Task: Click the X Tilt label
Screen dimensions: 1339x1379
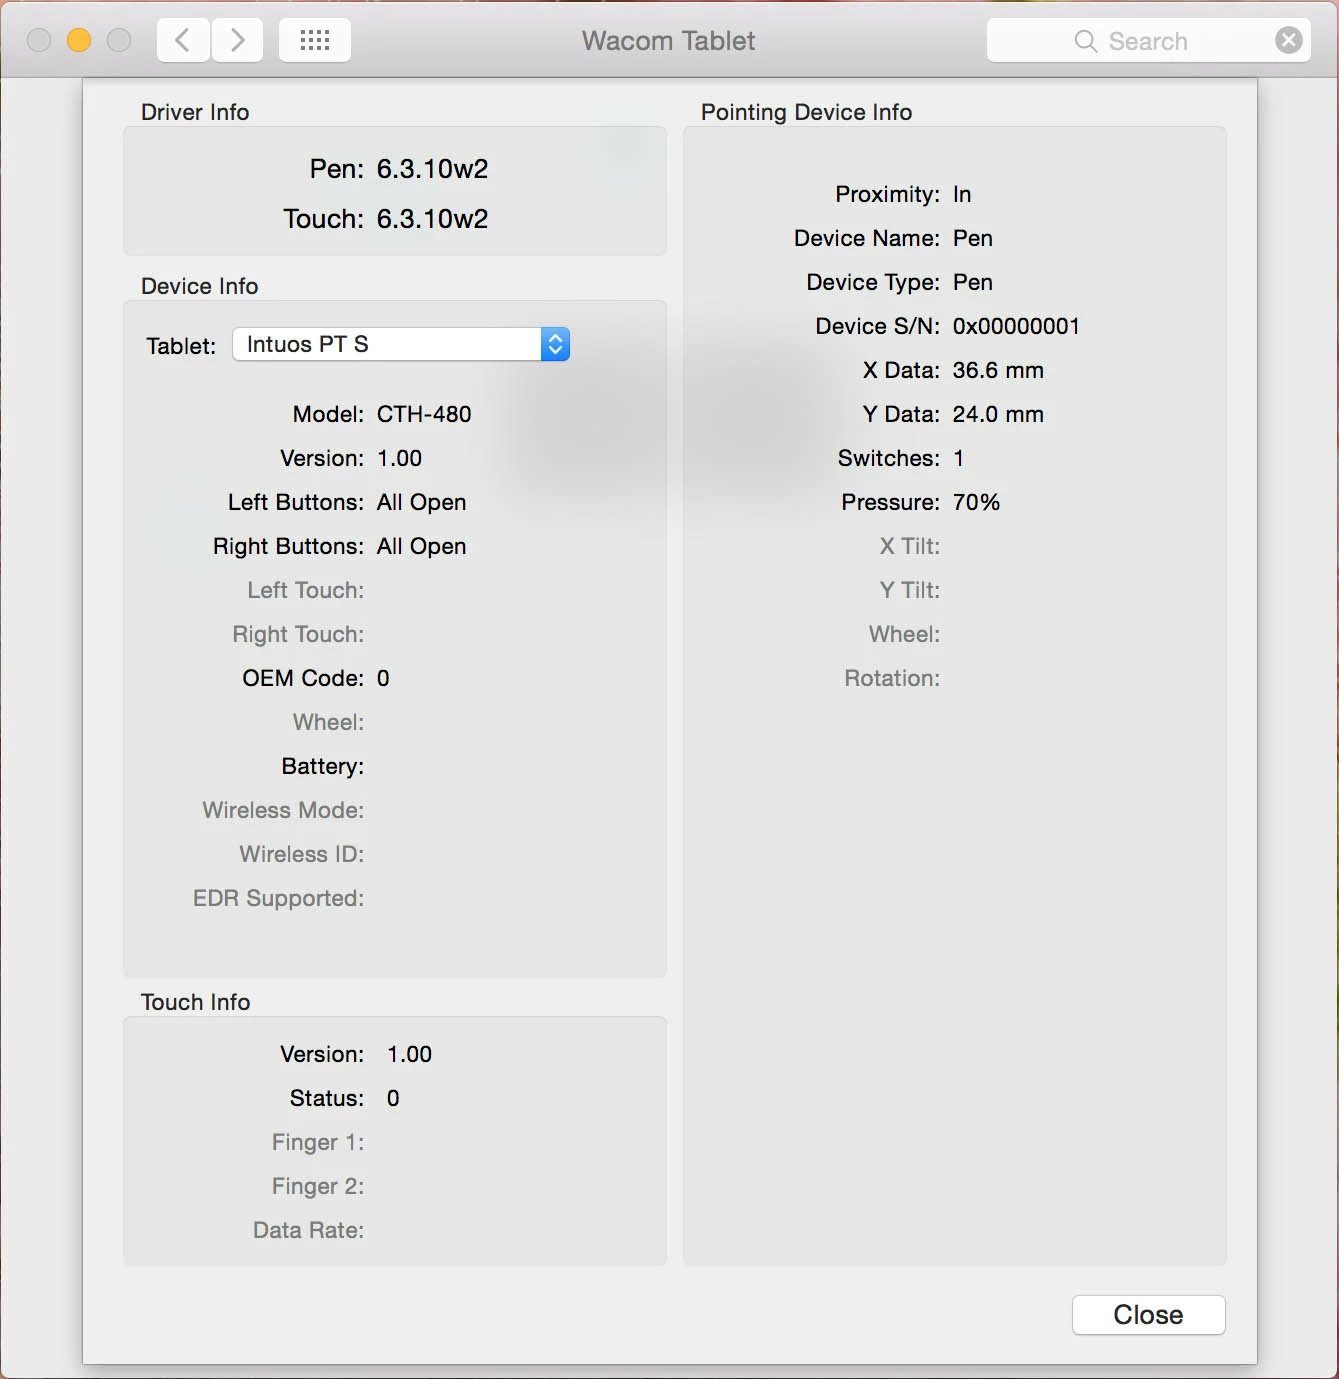Action: click(910, 546)
